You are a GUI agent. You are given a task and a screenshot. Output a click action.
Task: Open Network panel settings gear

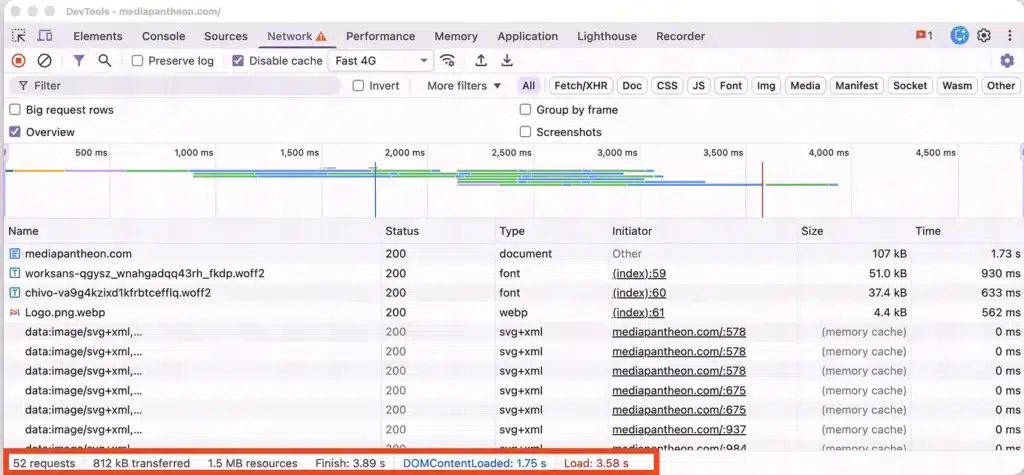click(x=1007, y=61)
